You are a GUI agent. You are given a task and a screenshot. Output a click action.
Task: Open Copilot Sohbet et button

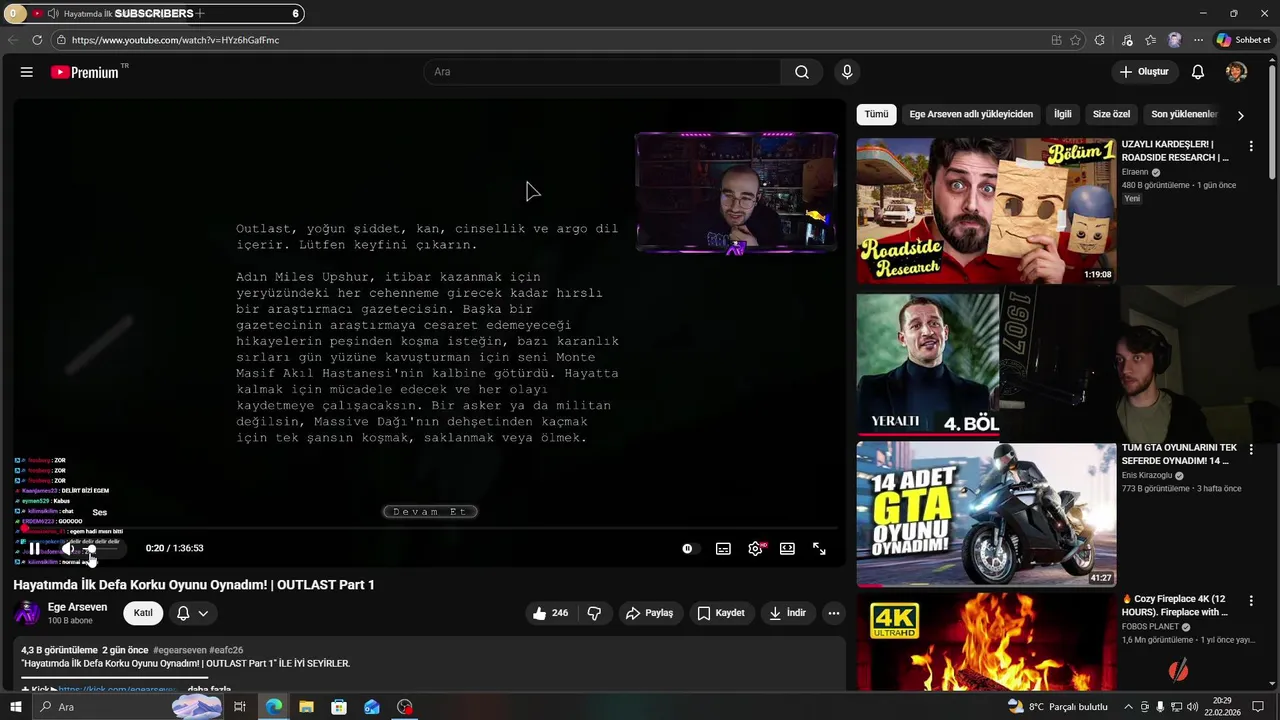point(1243,40)
